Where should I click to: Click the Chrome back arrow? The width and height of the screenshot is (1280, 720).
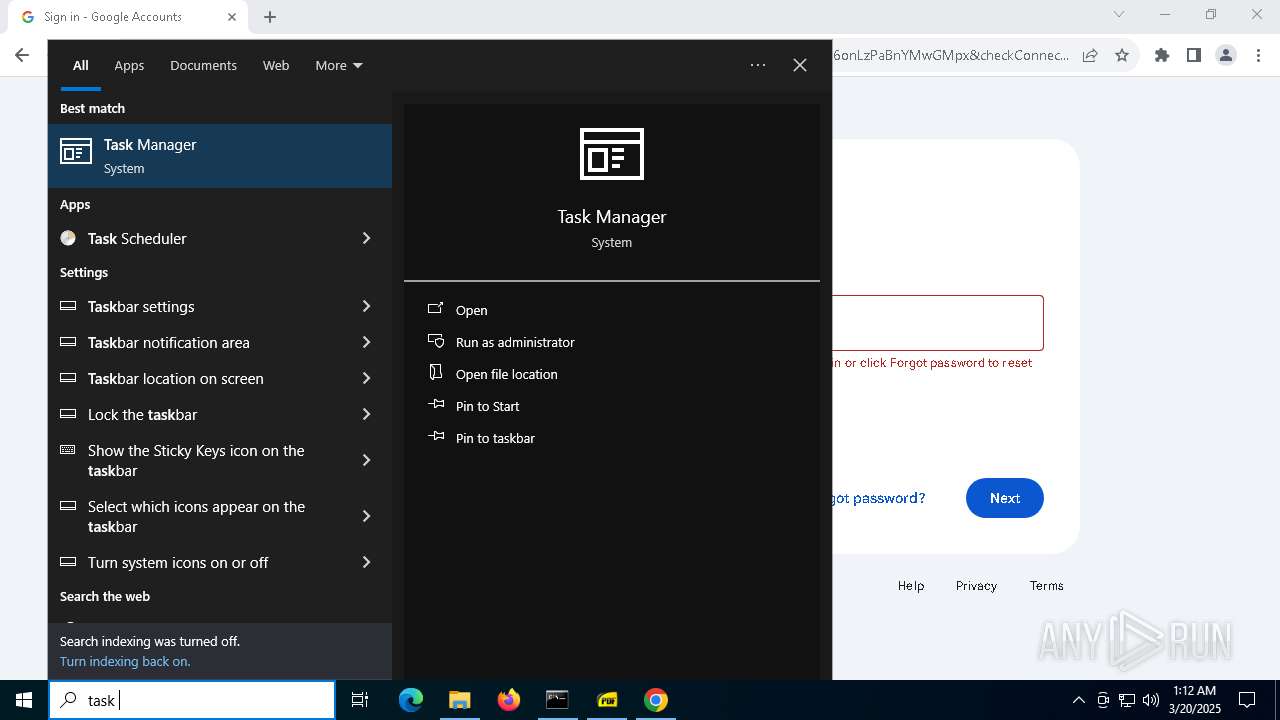click(22, 55)
